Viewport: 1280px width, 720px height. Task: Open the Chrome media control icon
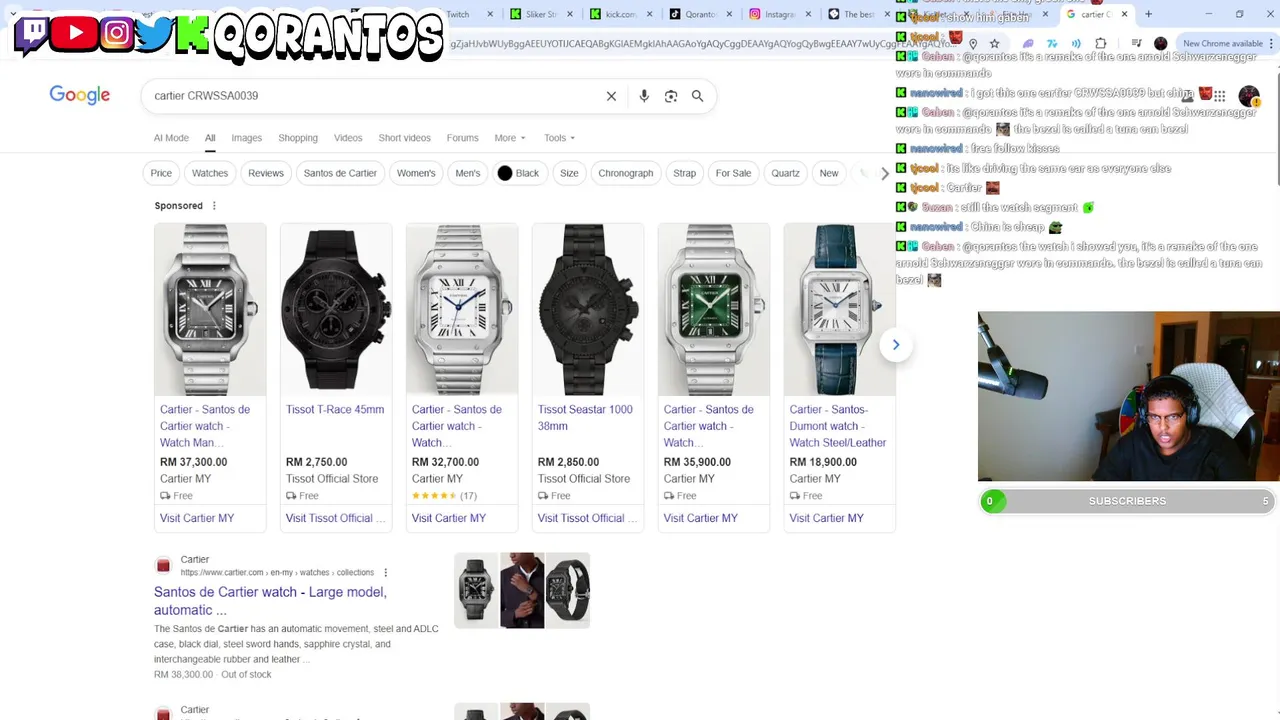[x=1136, y=43]
